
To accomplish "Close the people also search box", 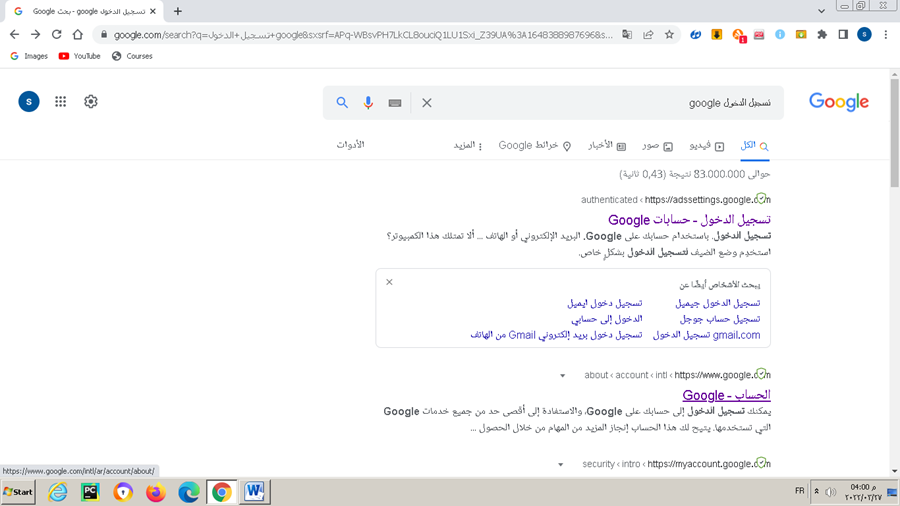I will coord(389,282).
